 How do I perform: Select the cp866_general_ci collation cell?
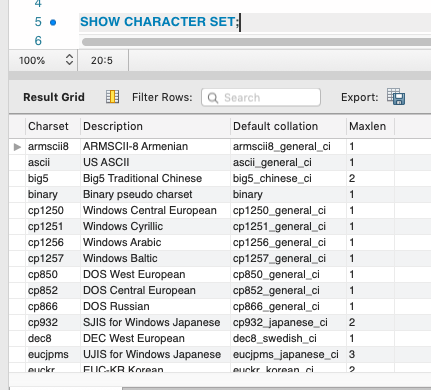click(288, 306)
